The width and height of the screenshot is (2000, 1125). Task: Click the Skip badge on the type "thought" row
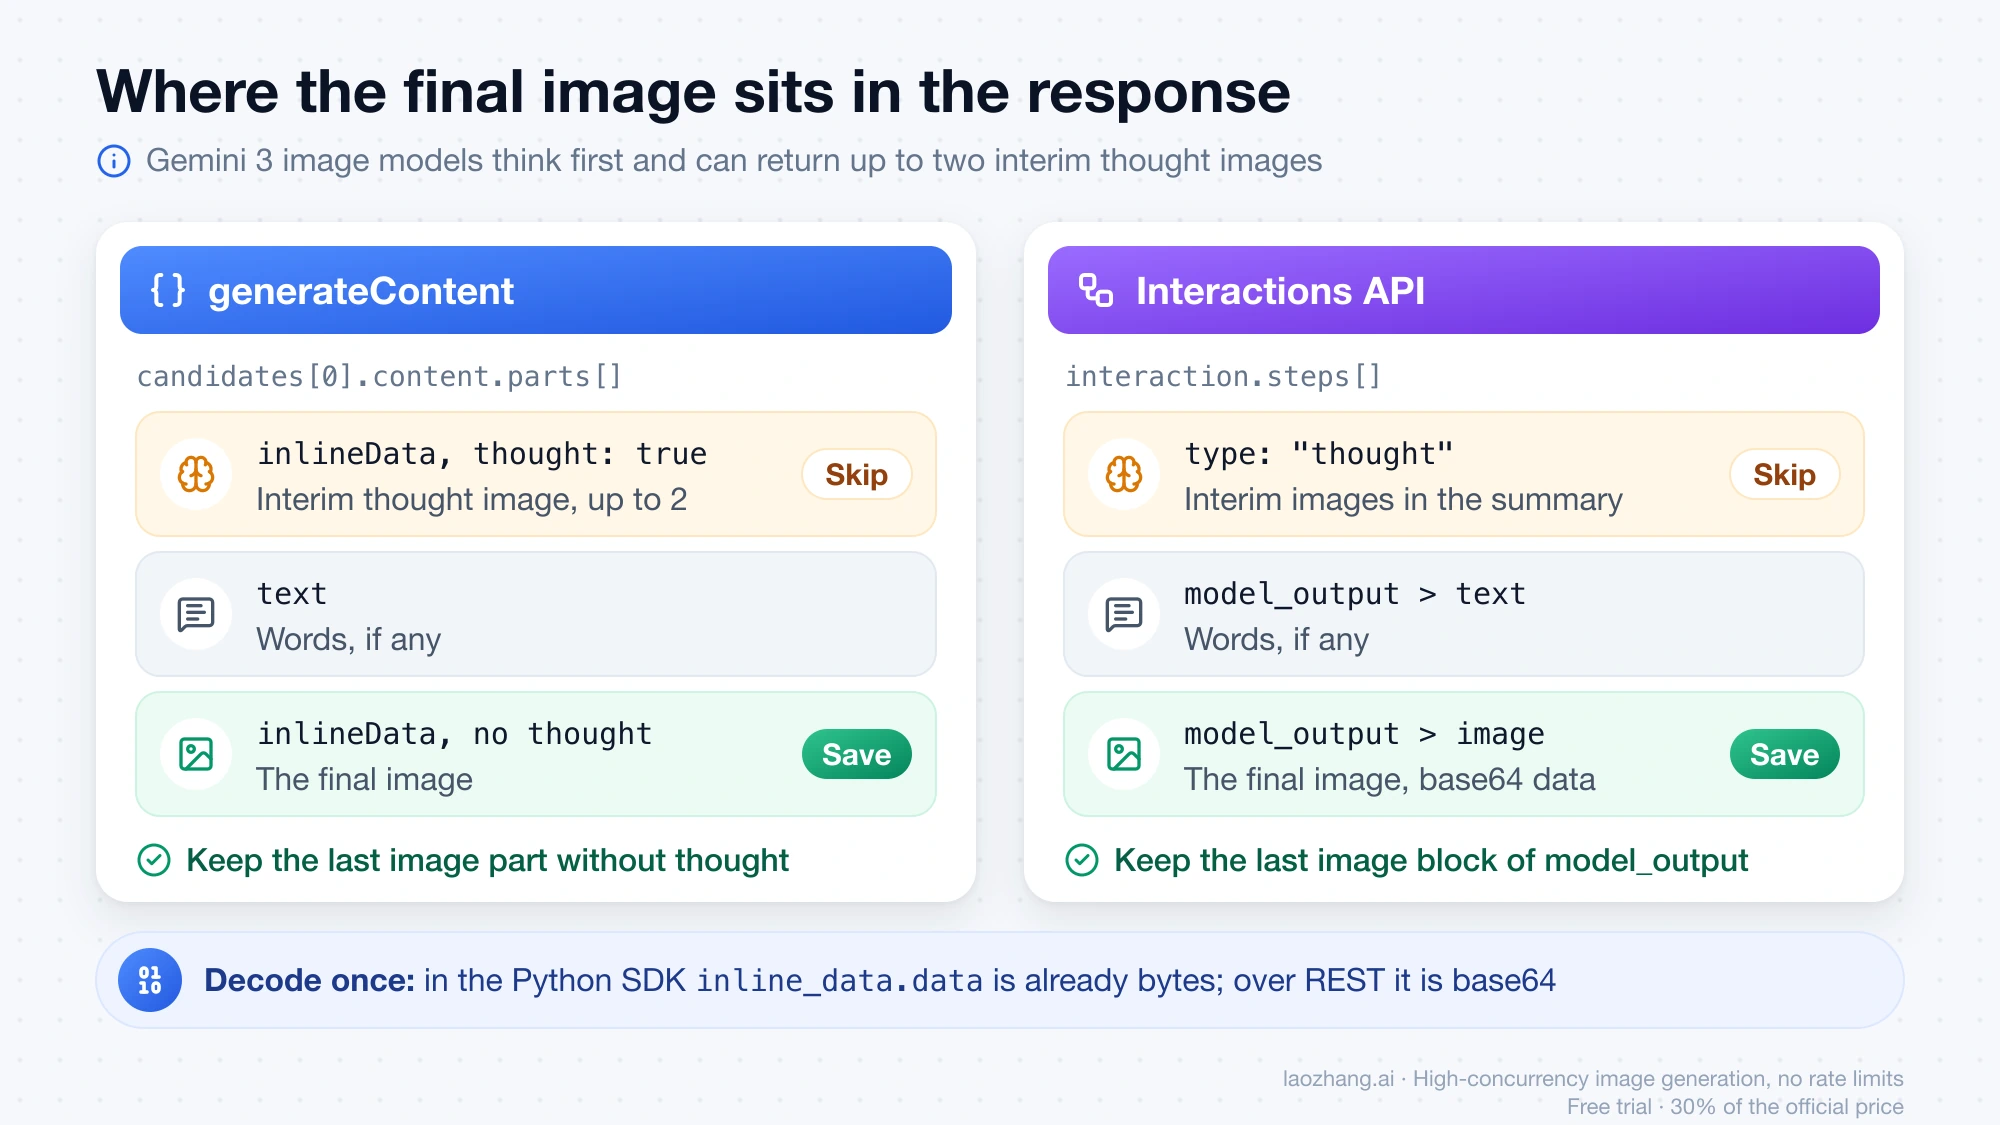1785,474
